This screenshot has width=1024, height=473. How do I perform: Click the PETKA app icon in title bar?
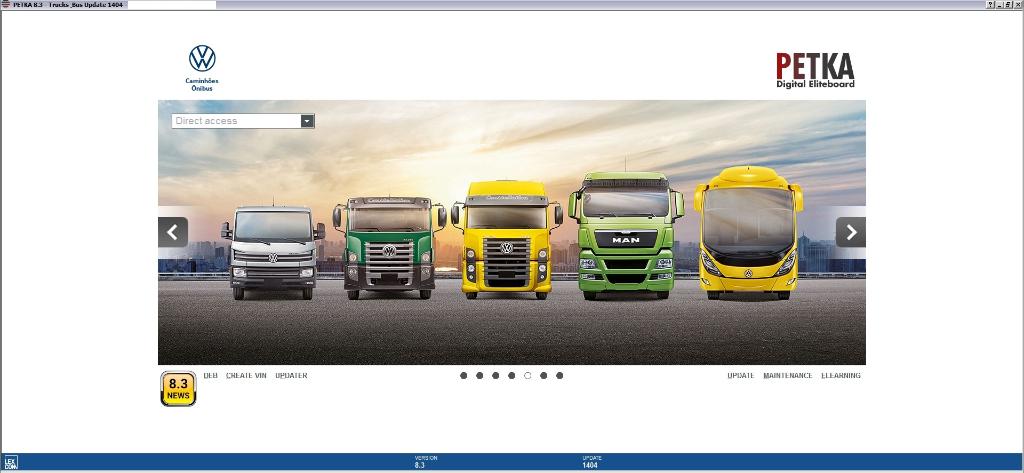tap(5, 5)
